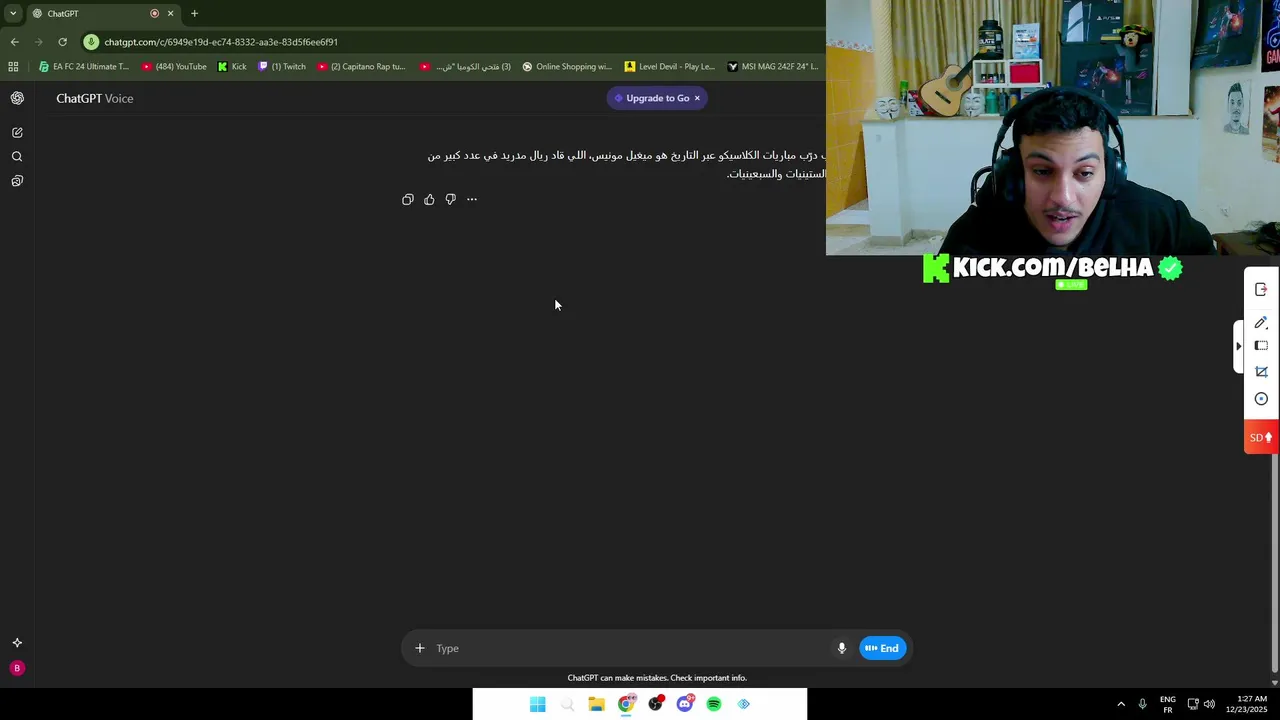Dismiss the Upgrade to Go banner
The height and width of the screenshot is (720, 1280).
coord(697,98)
